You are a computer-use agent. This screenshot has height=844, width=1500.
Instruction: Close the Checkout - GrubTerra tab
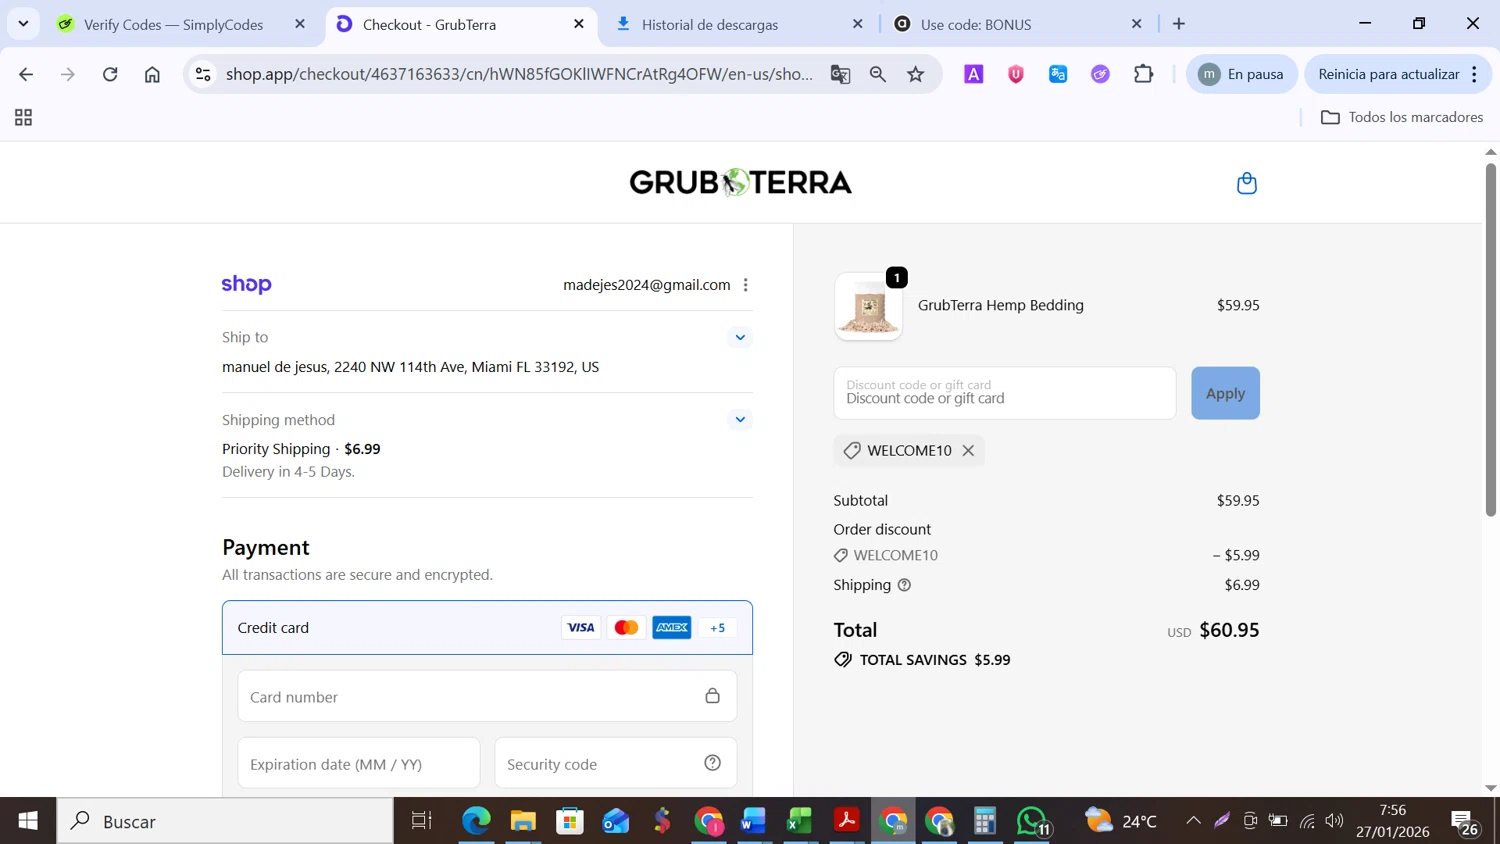click(578, 24)
